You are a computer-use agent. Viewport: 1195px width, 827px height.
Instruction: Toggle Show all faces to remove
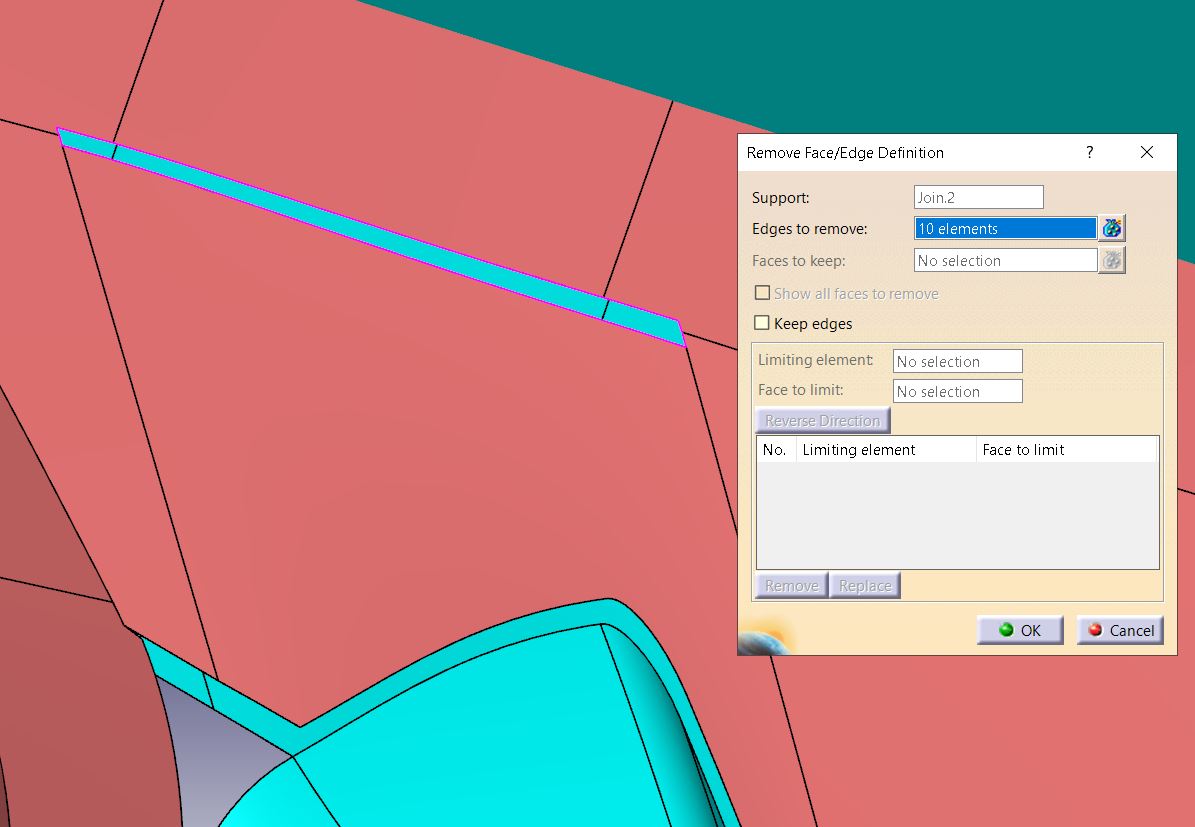point(762,292)
